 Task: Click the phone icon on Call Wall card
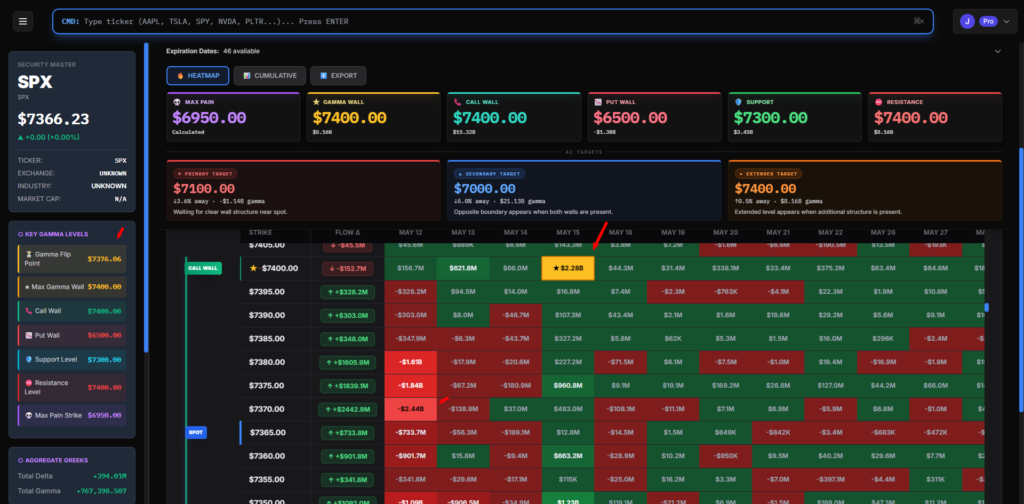pos(457,102)
